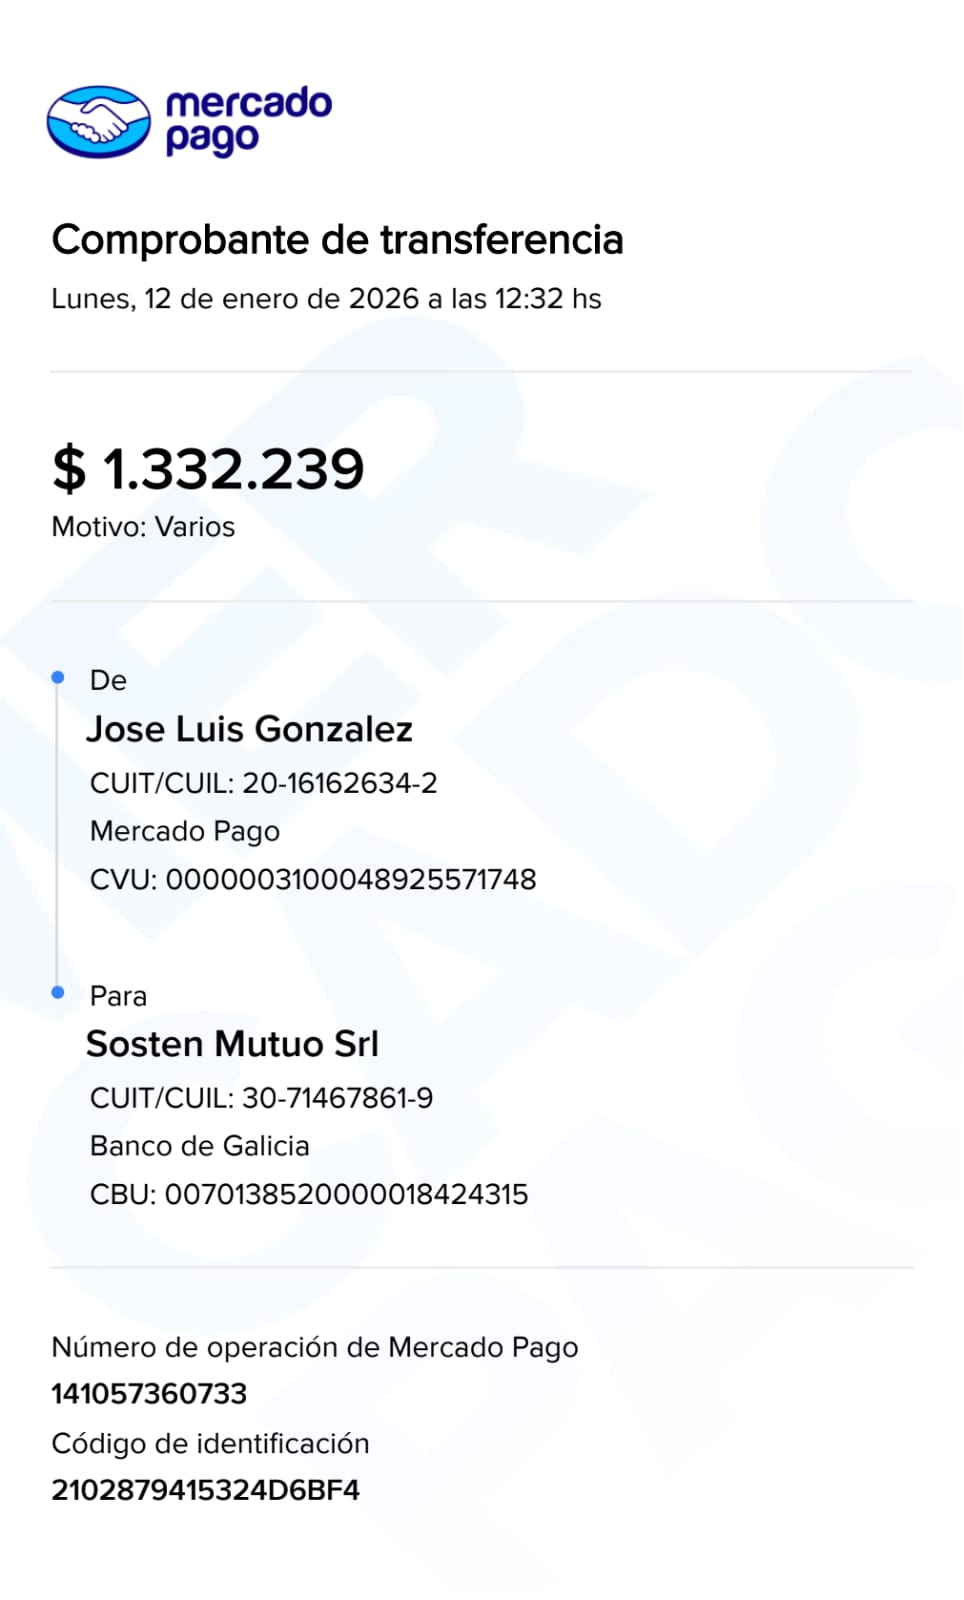Select identification code 2102879415324D6BF4
This screenshot has width=964, height=1600.
205,1490
